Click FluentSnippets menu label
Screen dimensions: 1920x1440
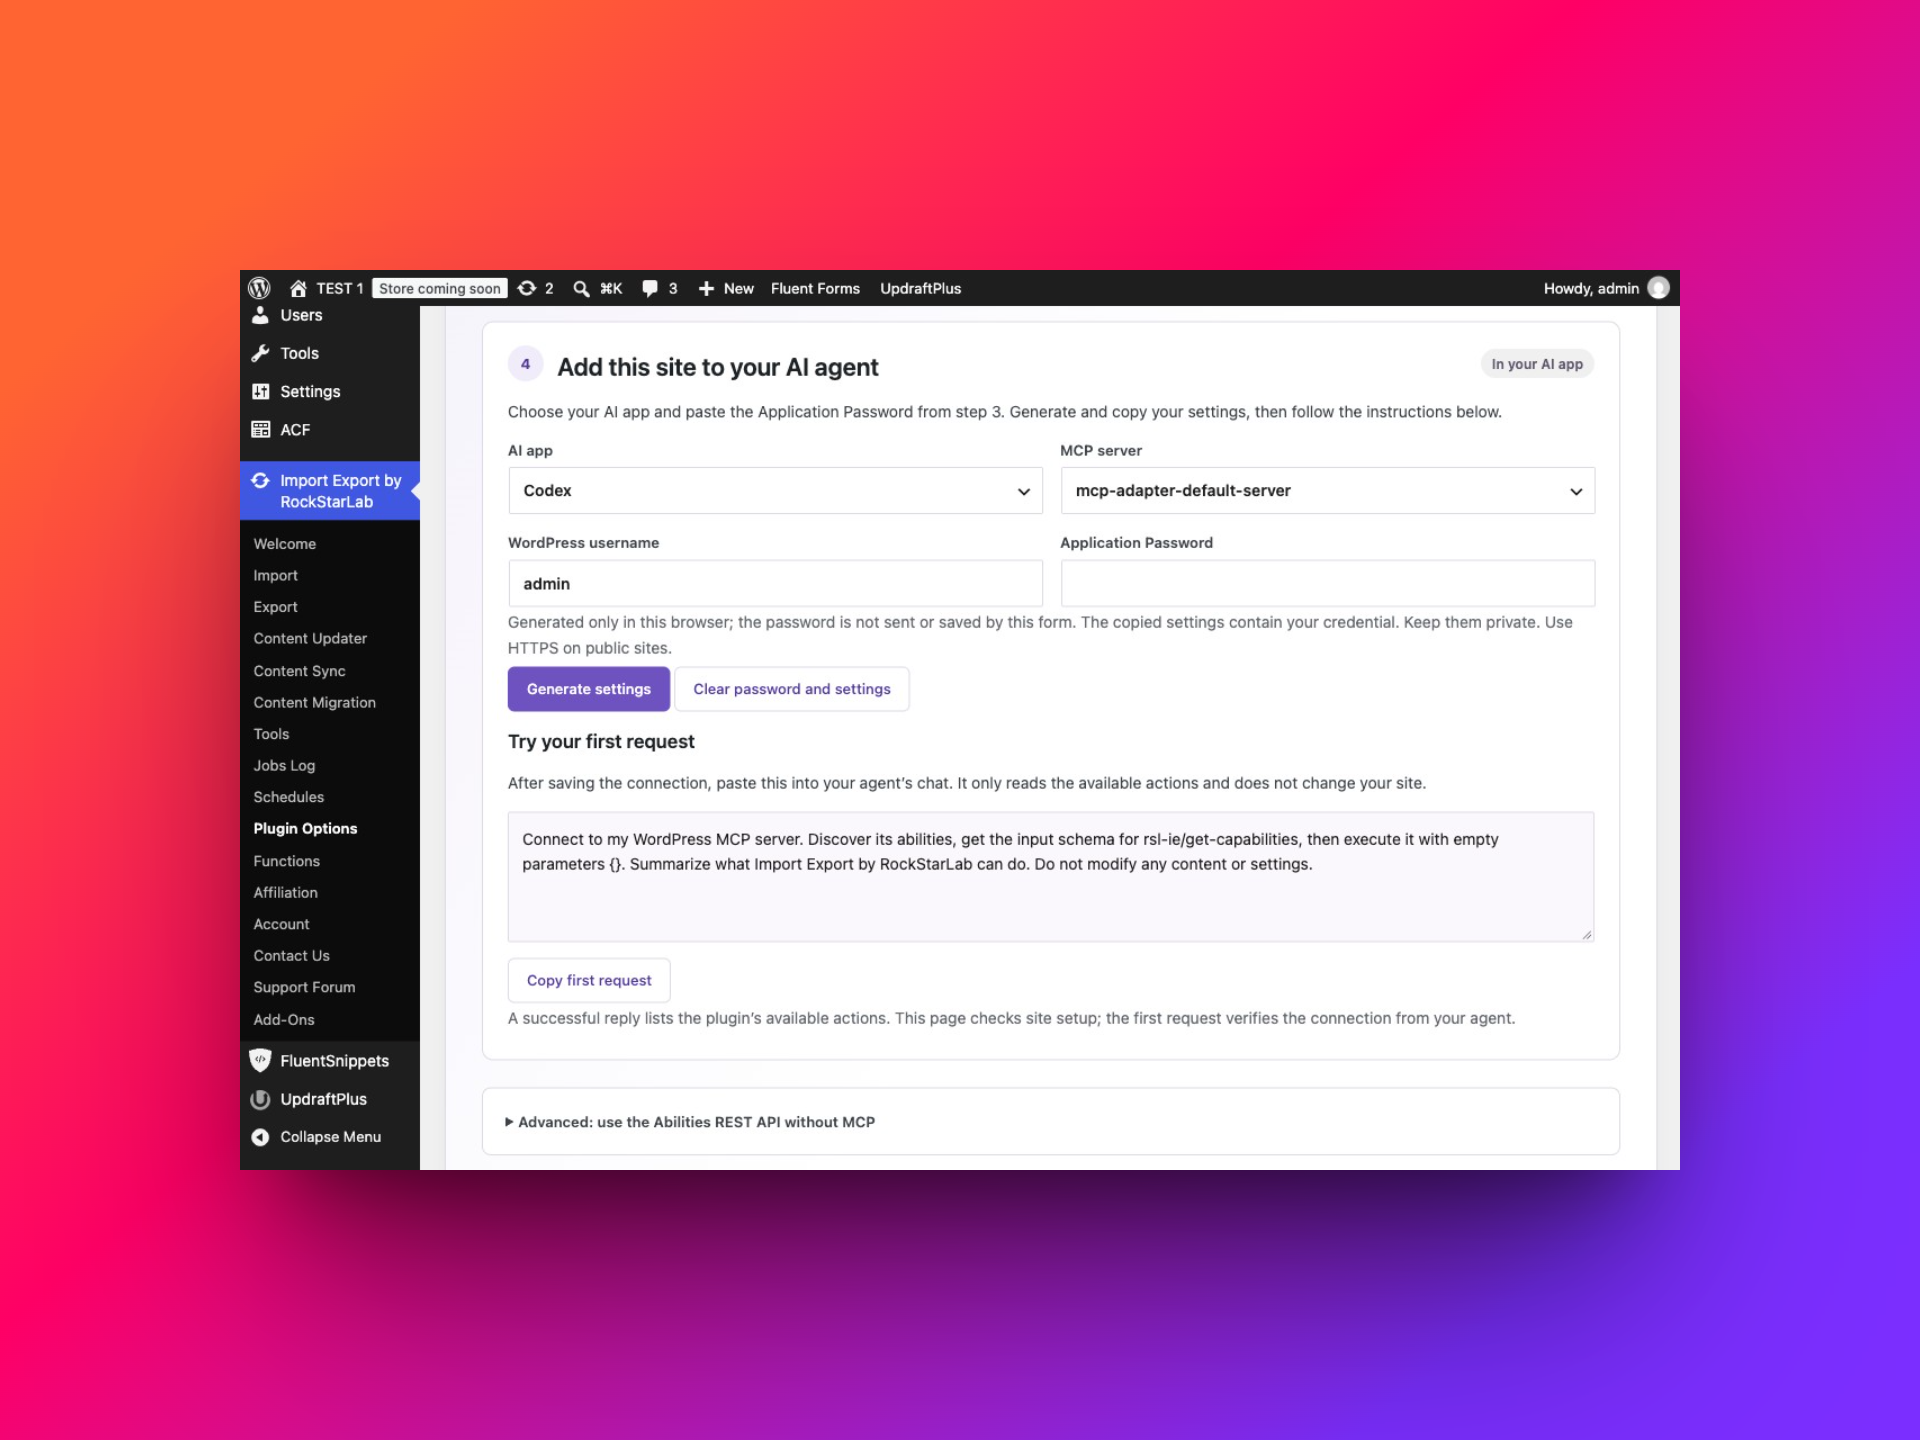pyautogui.click(x=335, y=1060)
